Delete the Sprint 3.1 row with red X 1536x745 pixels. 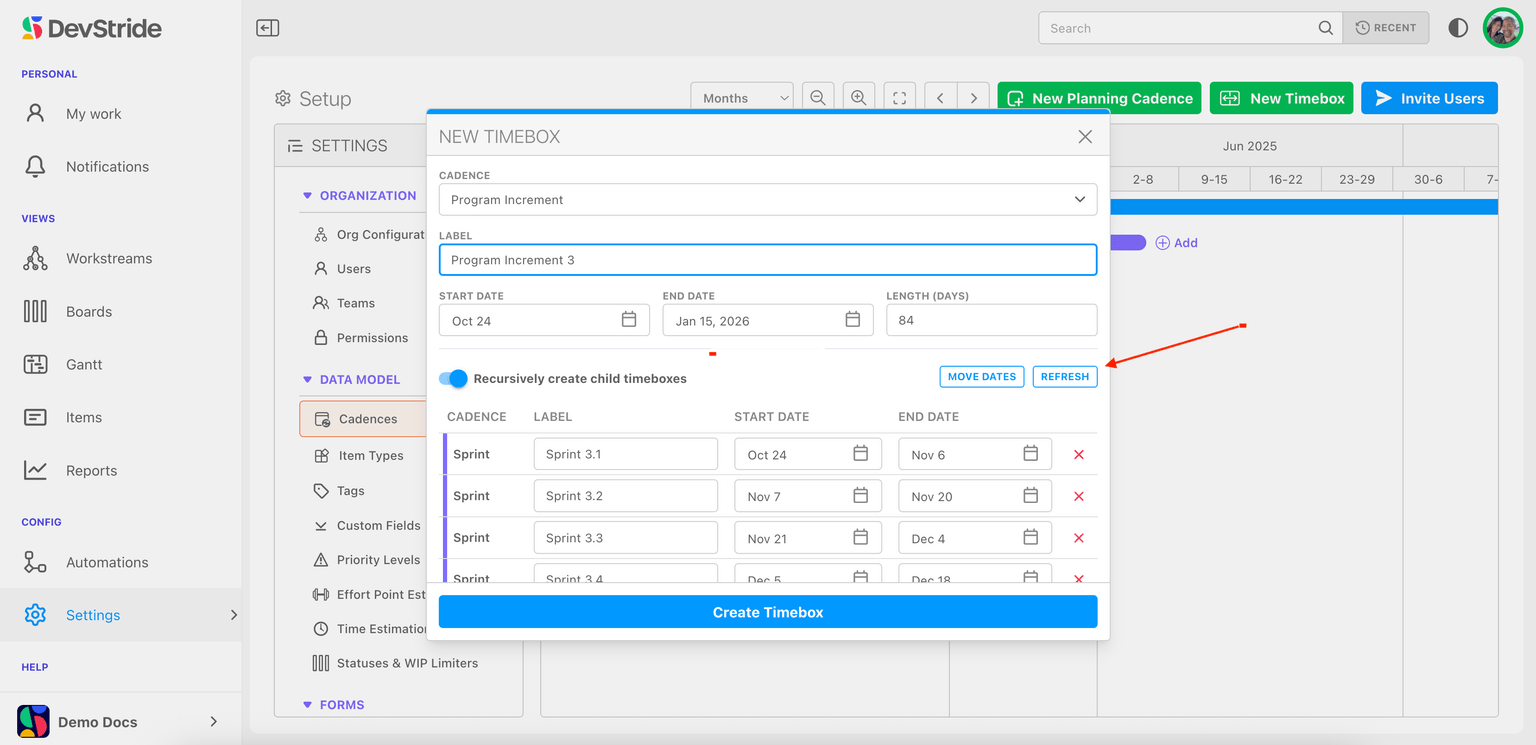[x=1079, y=455]
